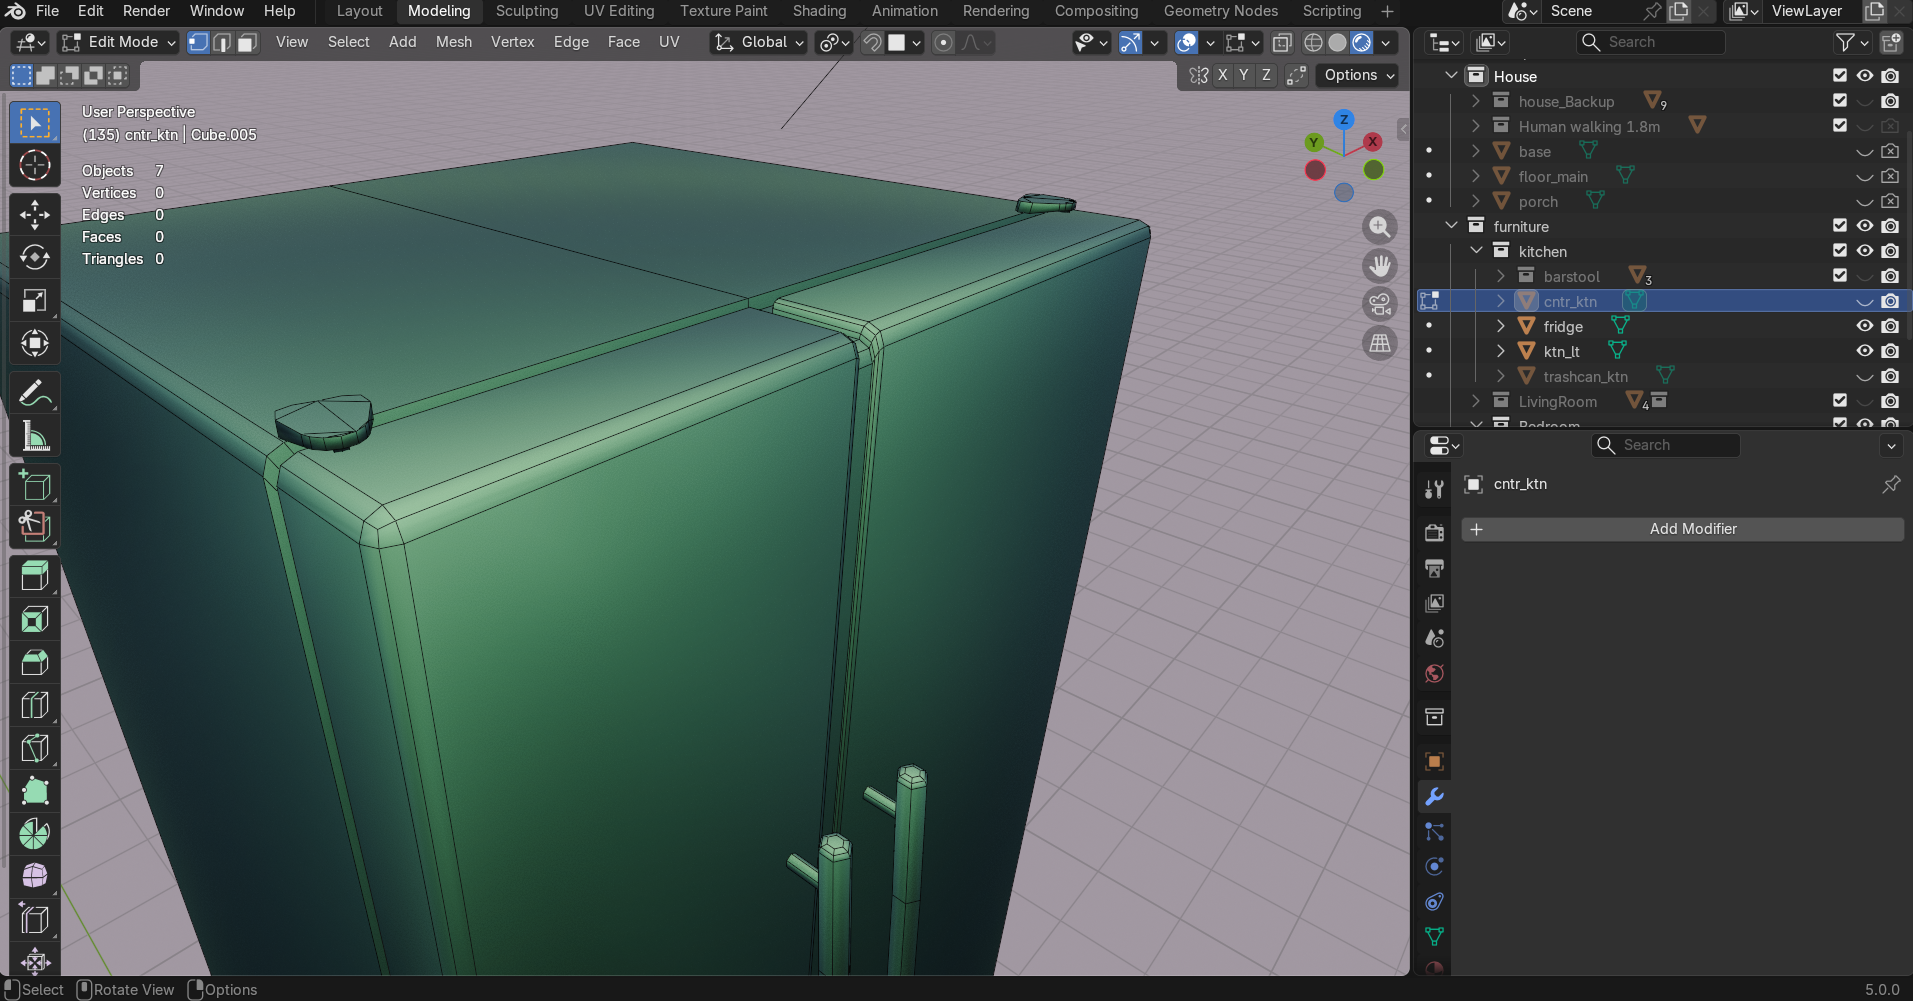Toggle camera view in viewport
Image resolution: width=1913 pixels, height=1001 pixels.
pyautogui.click(x=1380, y=304)
